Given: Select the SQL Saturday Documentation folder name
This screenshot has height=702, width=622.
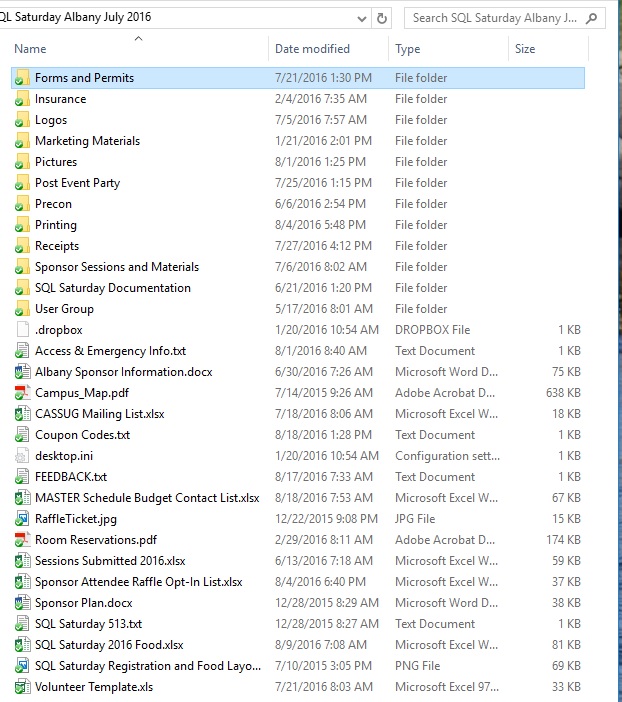Looking at the screenshot, I should tap(113, 288).
